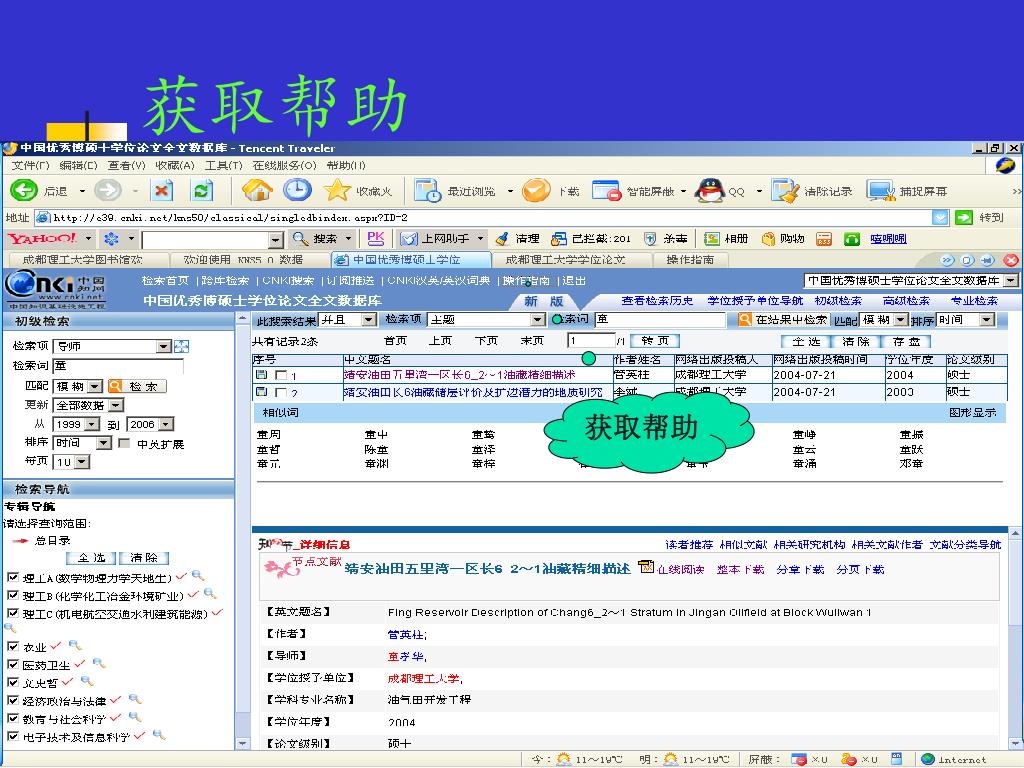Click the 相册 photo album icon

coord(712,239)
